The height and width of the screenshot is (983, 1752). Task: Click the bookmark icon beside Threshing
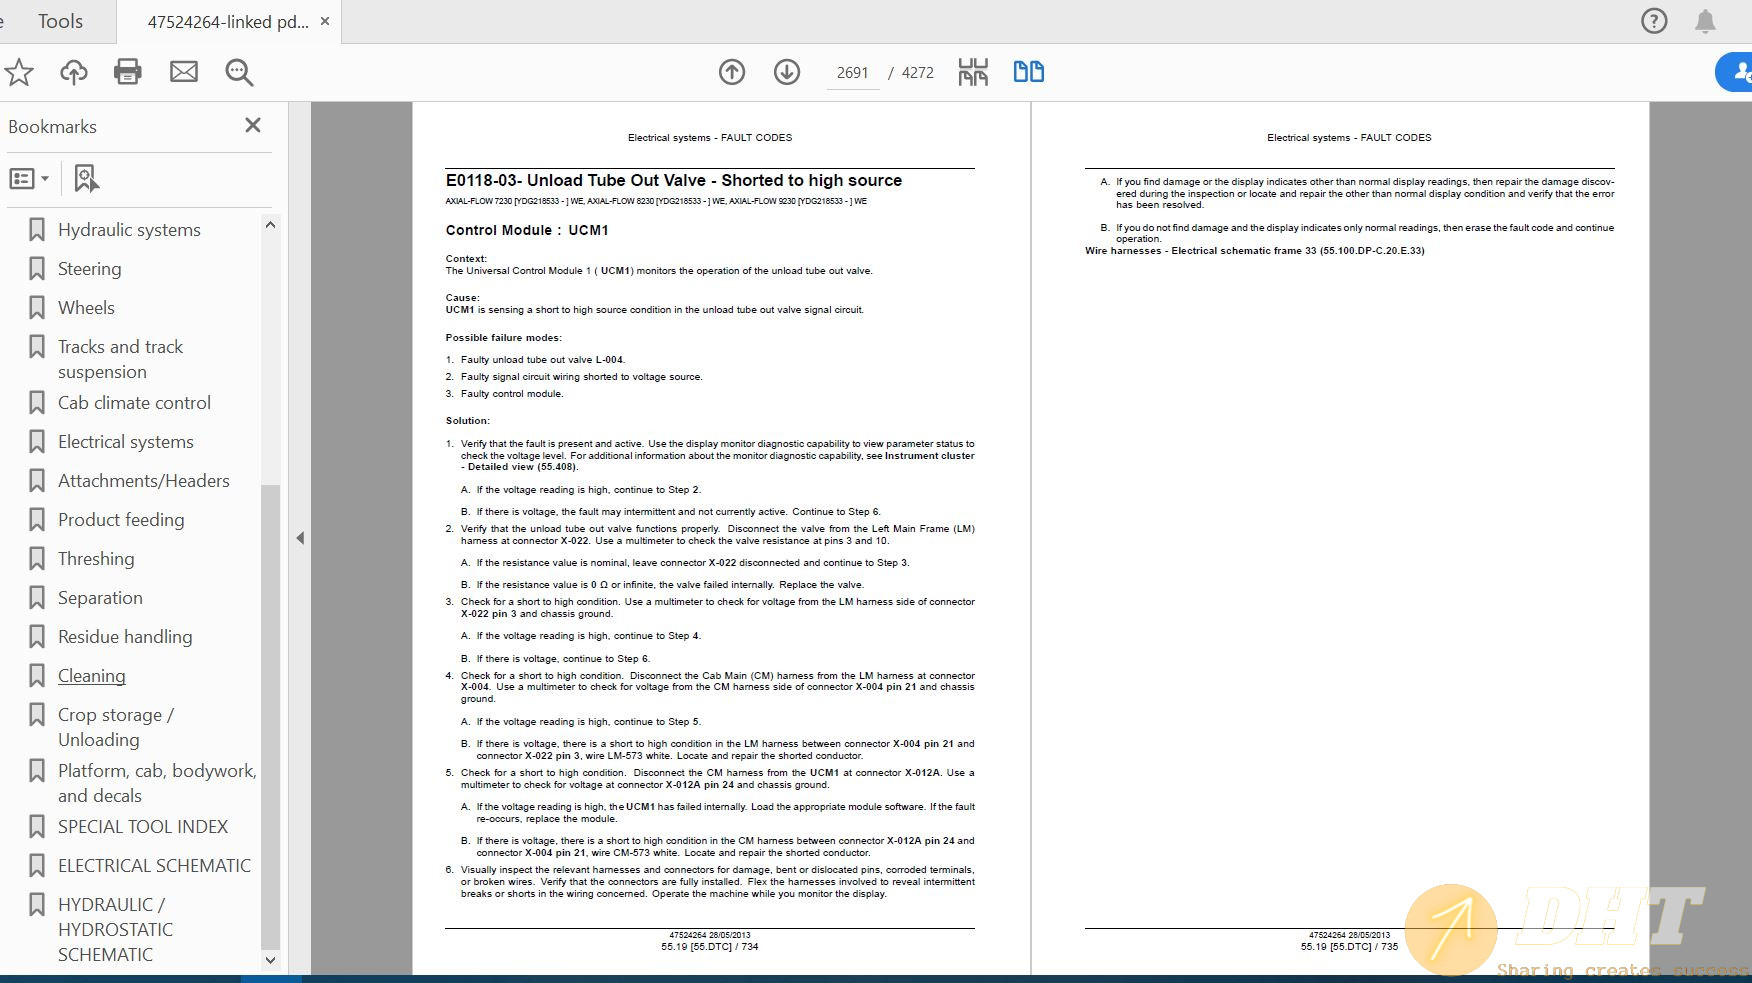tap(37, 559)
